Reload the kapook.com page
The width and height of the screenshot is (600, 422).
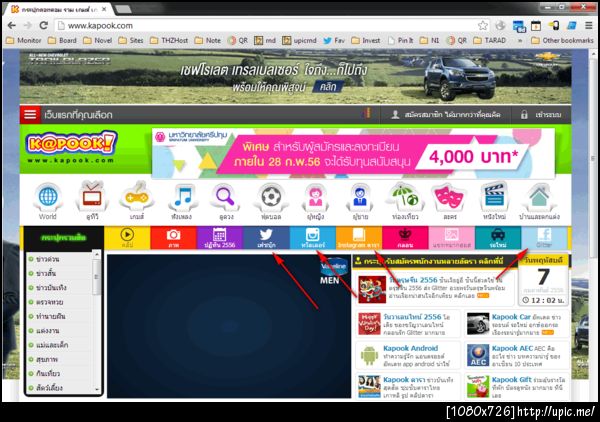point(44,26)
